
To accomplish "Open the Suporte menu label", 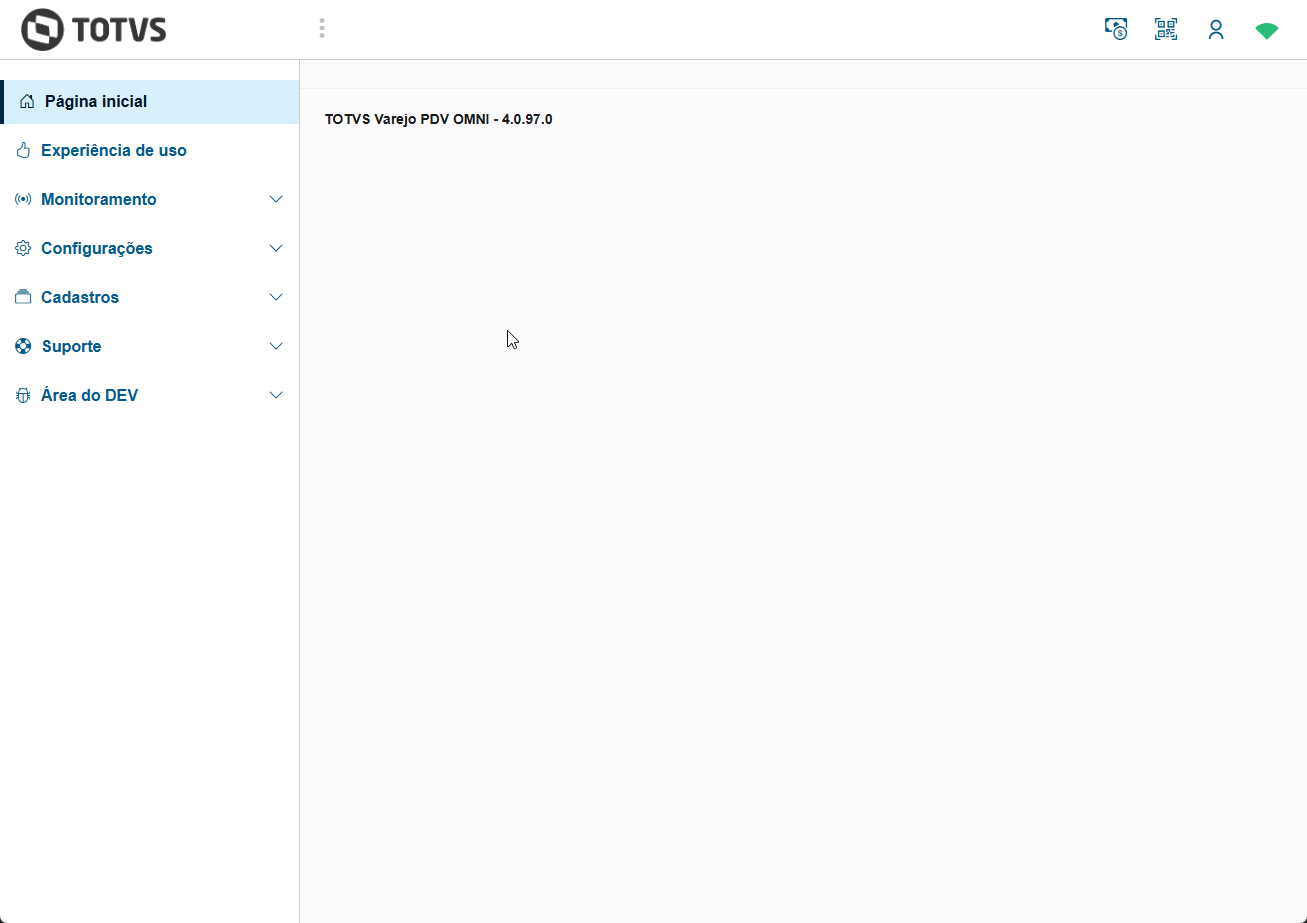I will [71, 347].
